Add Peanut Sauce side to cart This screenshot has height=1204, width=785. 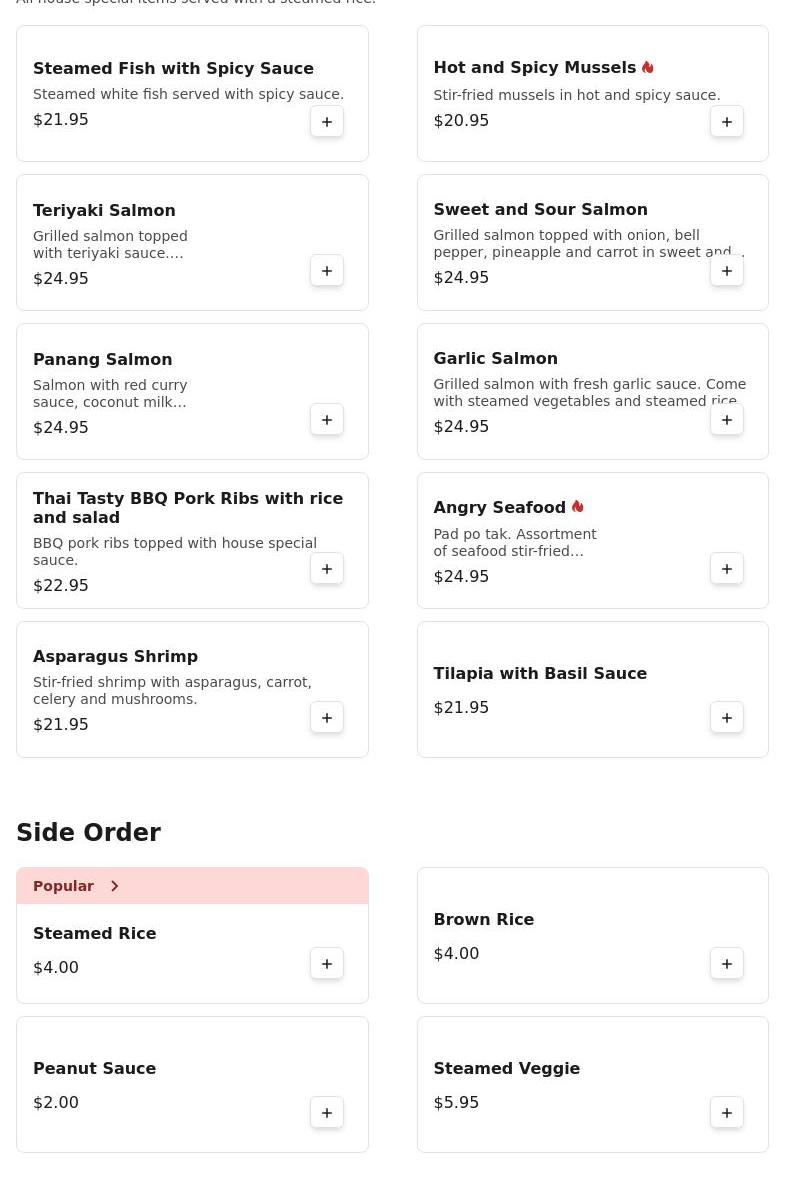click(327, 1113)
